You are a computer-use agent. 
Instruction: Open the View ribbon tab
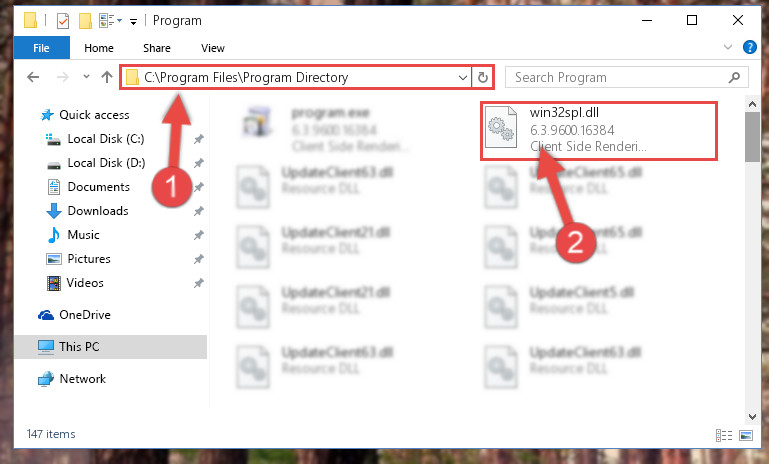click(x=213, y=48)
